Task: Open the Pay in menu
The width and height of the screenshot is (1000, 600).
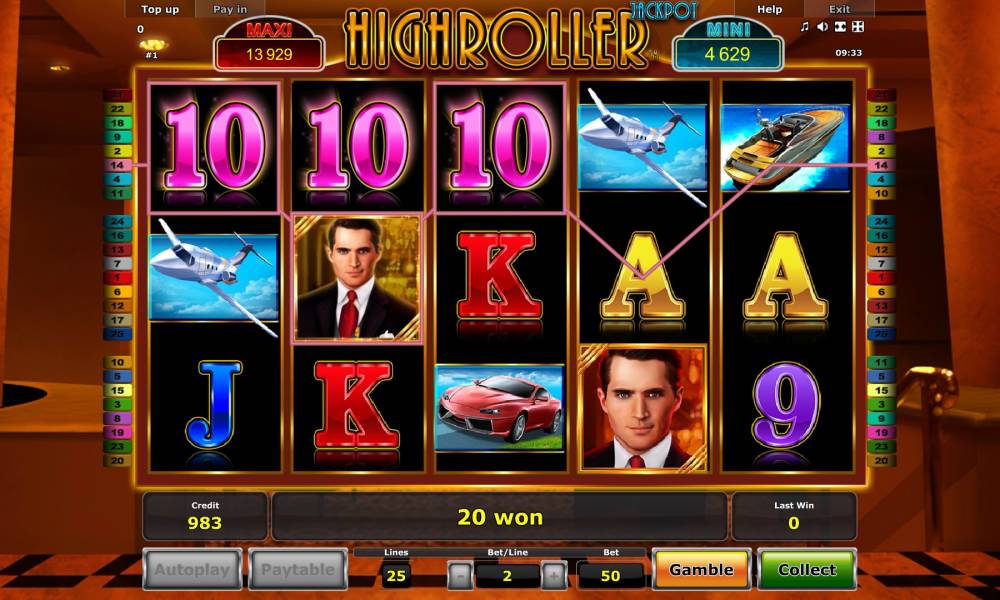Action: click(x=230, y=9)
